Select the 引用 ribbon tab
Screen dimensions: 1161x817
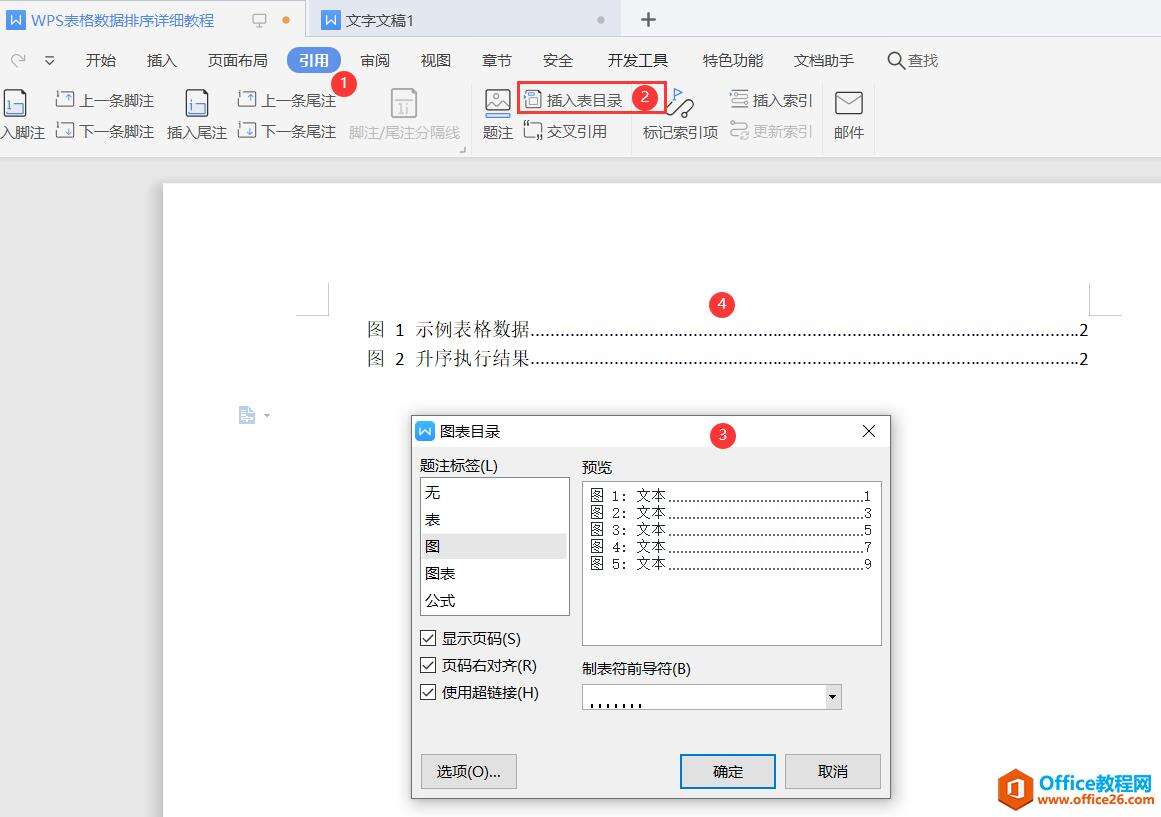(314, 60)
